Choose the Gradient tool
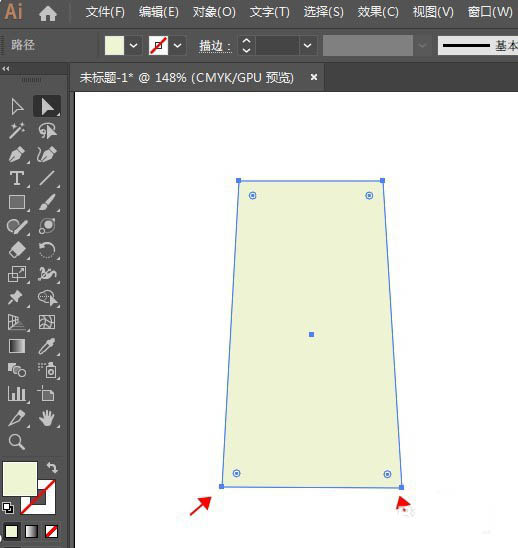This screenshot has width=518, height=548. coord(17,346)
